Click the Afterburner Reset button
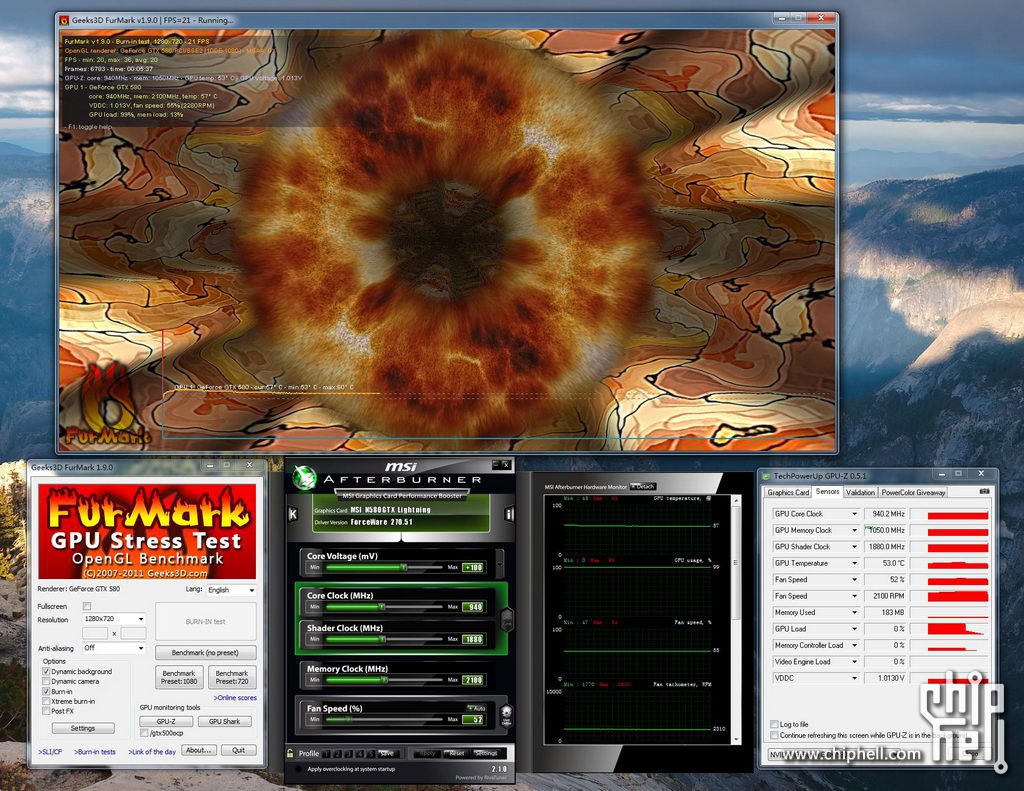This screenshot has height=791, width=1024. click(455, 753)
